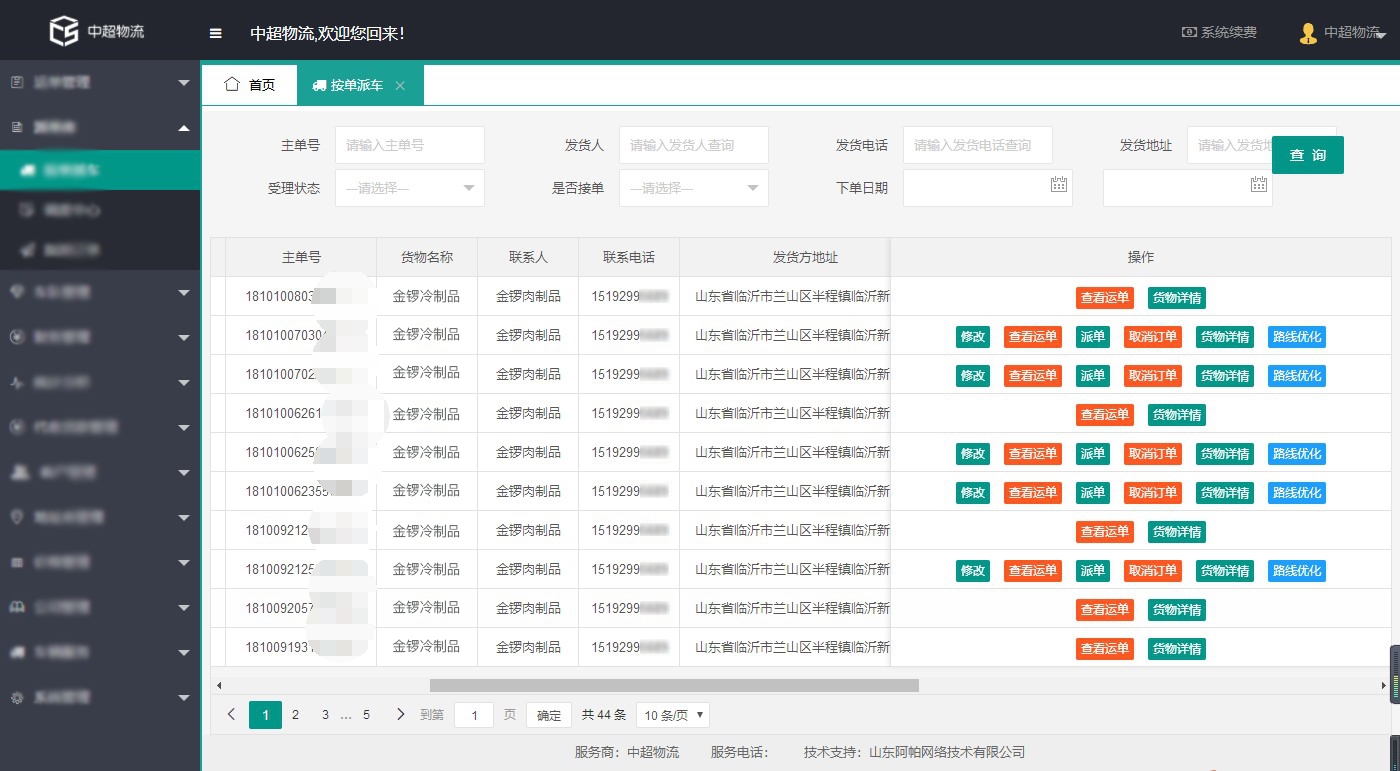Image resolution: width=1400 pixels, height=771 pixels.
Task: Click 修改 for order 1810100703
Action: (973, 337)
